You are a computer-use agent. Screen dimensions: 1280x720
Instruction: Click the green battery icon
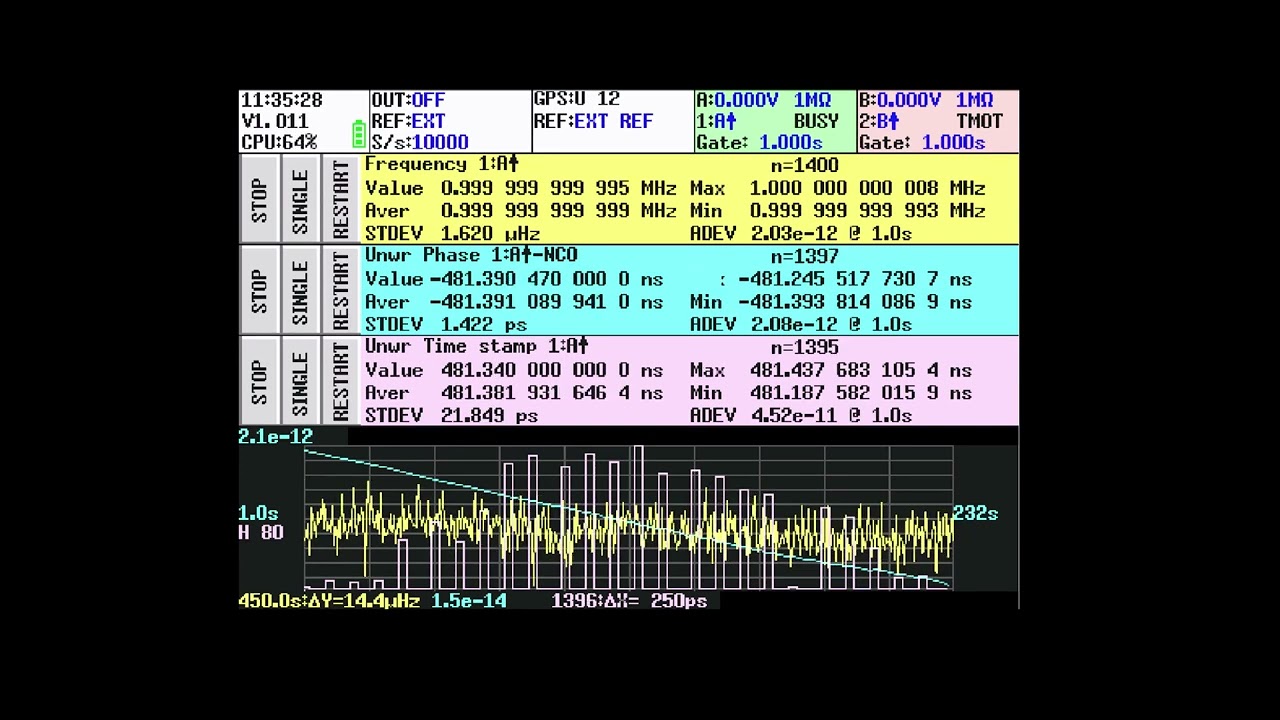[x=358, y=133]
